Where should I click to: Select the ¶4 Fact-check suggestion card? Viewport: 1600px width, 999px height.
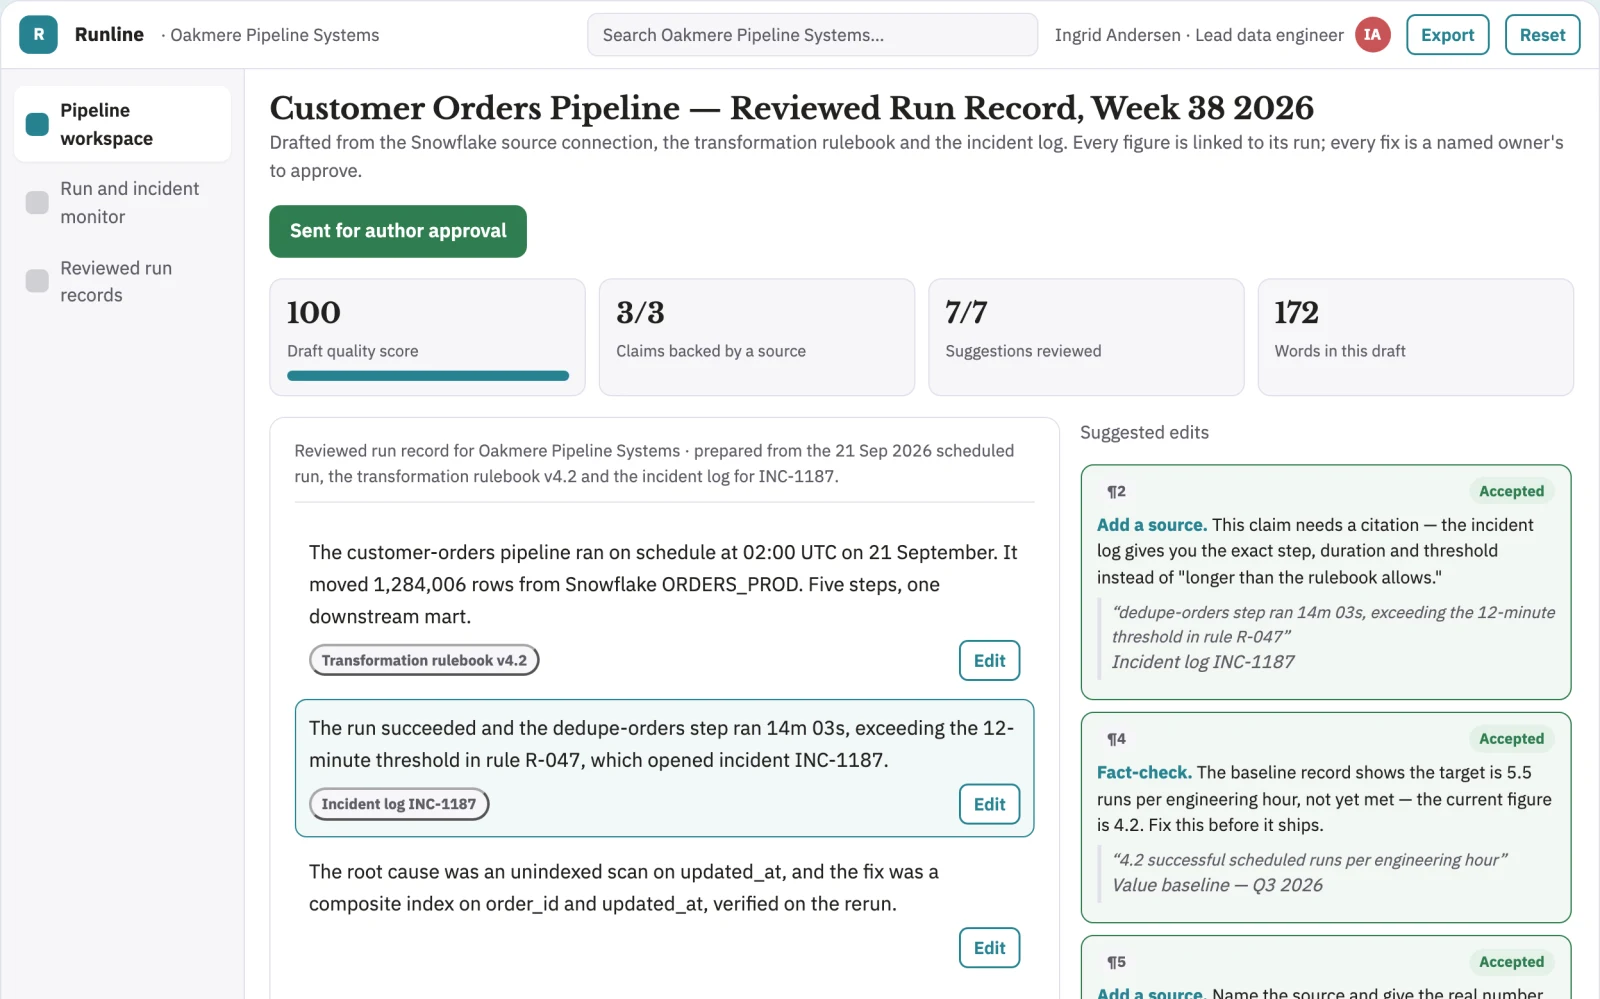click(x=1325, y=817)
